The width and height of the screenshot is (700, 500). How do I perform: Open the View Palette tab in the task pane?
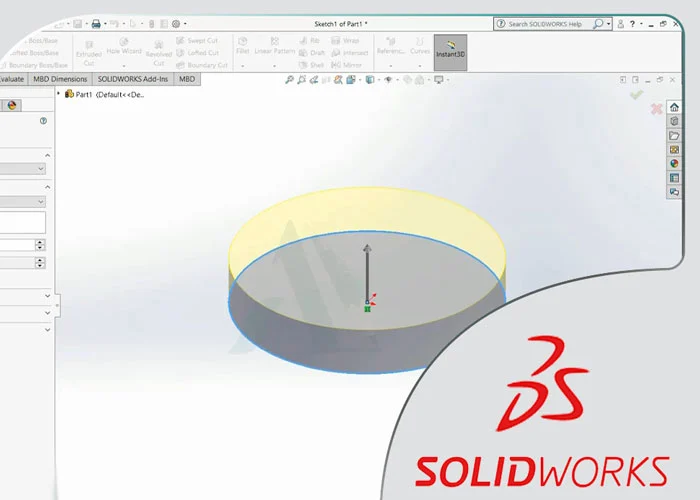coord(674,150)
